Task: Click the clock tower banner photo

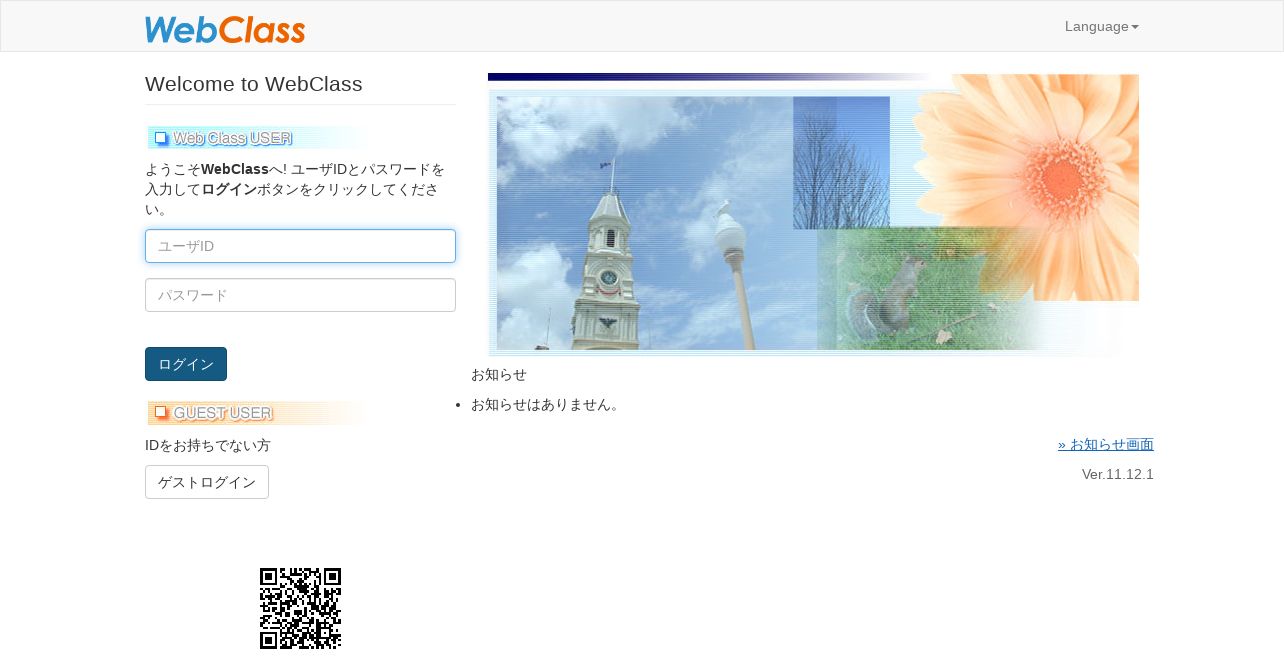Action: [813, 214]
